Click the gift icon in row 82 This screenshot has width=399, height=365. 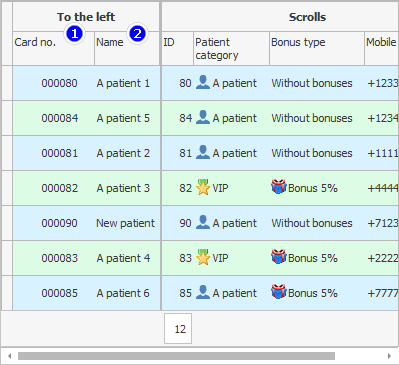point(279,187)
